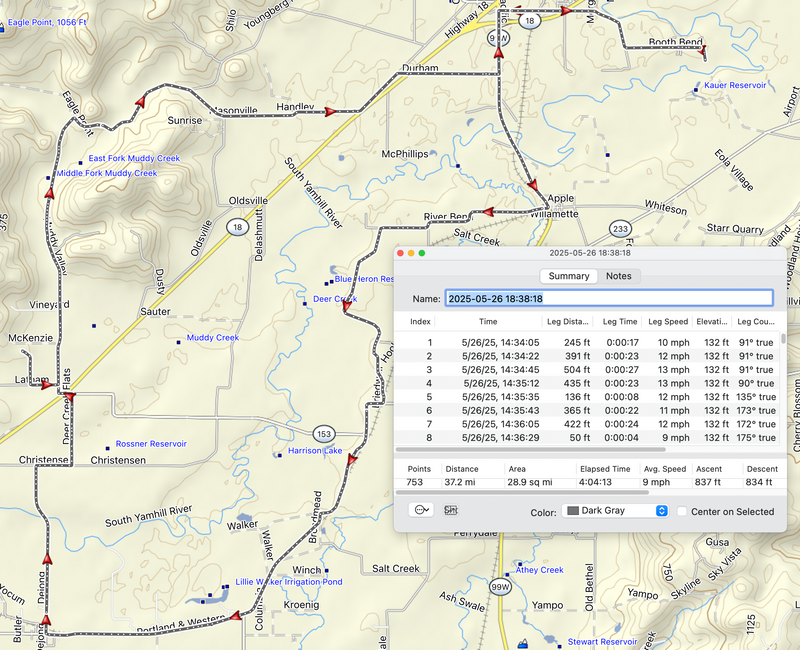Click the 834 ft Descent value

click(x=759, y=482)
